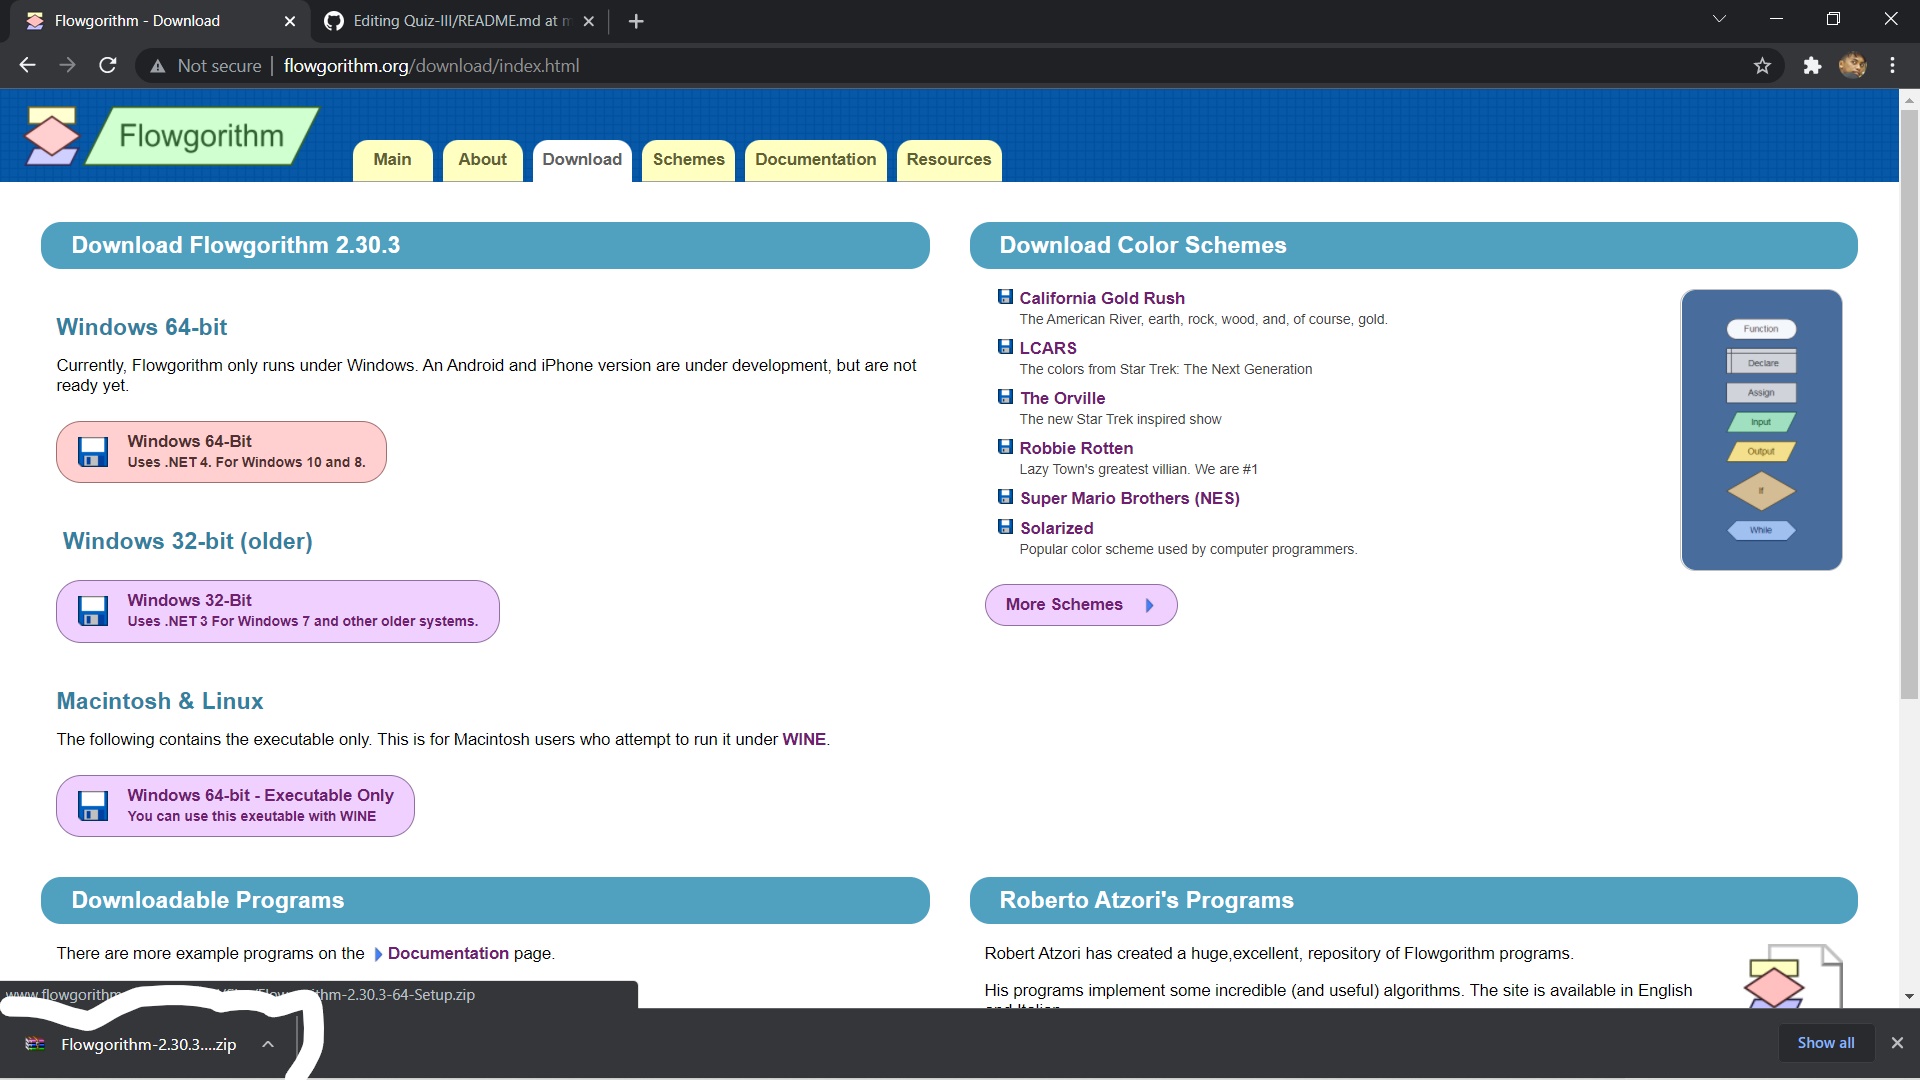Click the 'Macintosh & Linux' heading

[x=160, y=701]
